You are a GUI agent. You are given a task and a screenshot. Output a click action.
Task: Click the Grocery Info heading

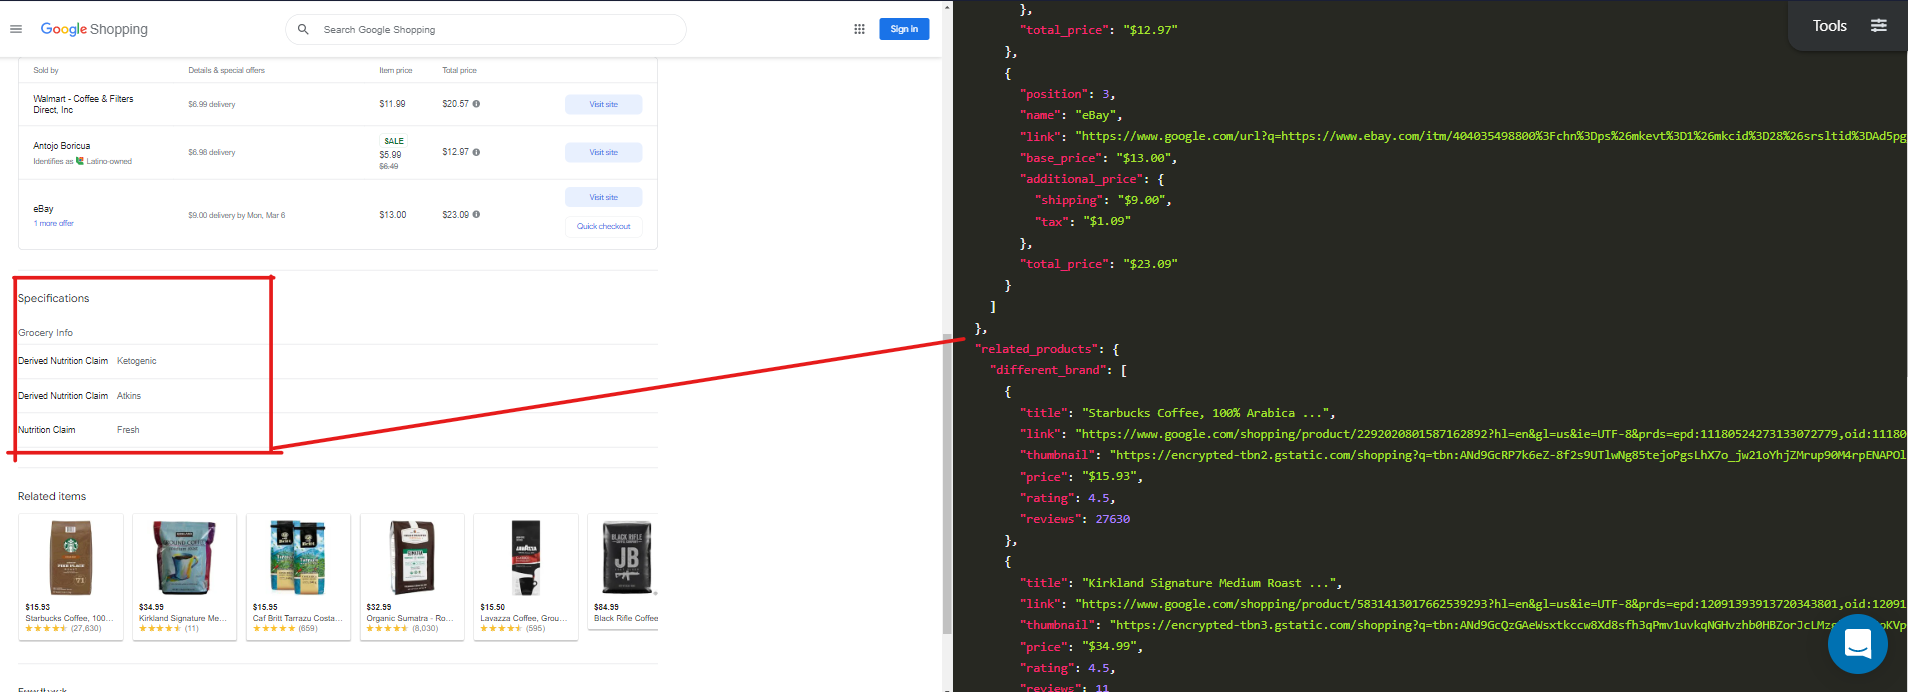[x=45, y=333]
